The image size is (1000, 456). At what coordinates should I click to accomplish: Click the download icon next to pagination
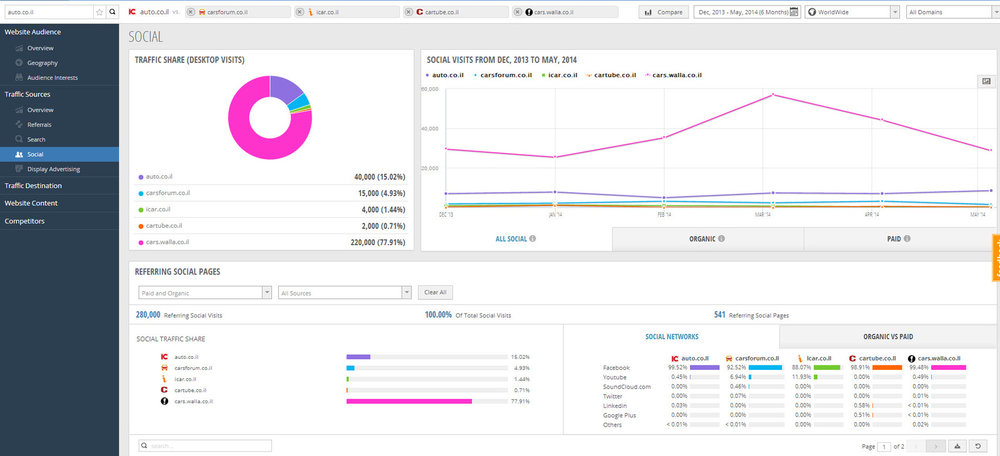click(x=957, y=446)
